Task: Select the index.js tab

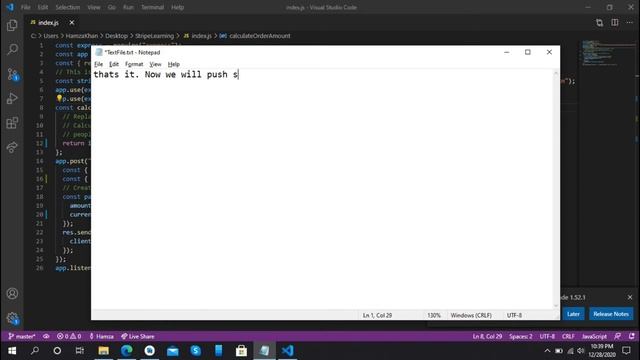Action: 48,22
